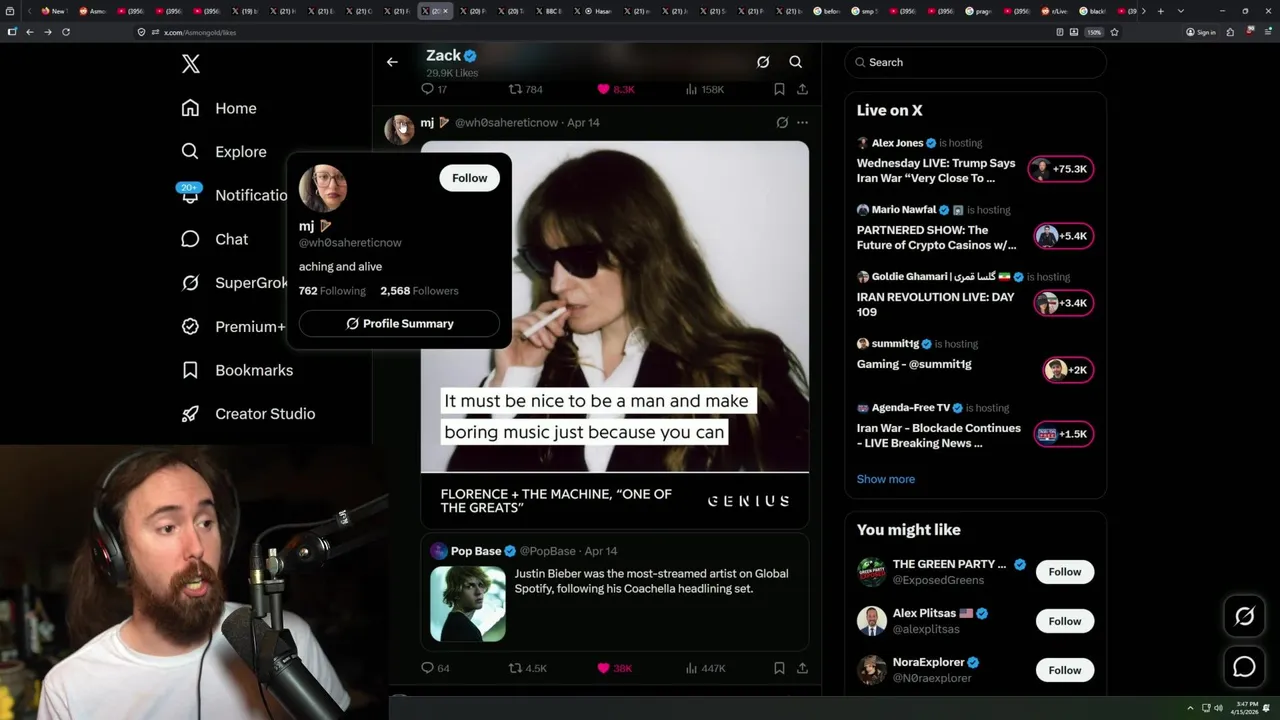Open quoted Pop Base post thumbnail
The width and height of the screenshot is (1280, 720).
[468, 604]
